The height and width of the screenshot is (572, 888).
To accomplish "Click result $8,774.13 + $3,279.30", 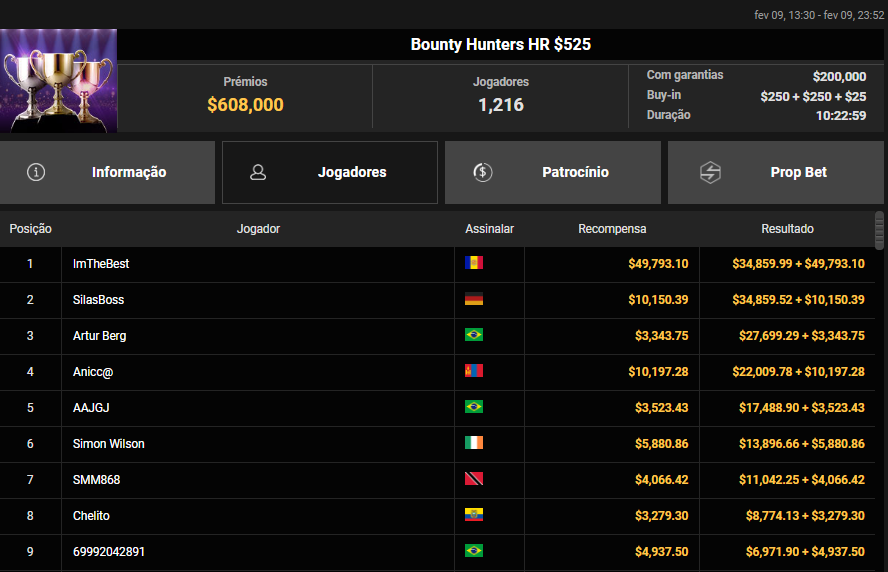I will (x=805, y=516).
